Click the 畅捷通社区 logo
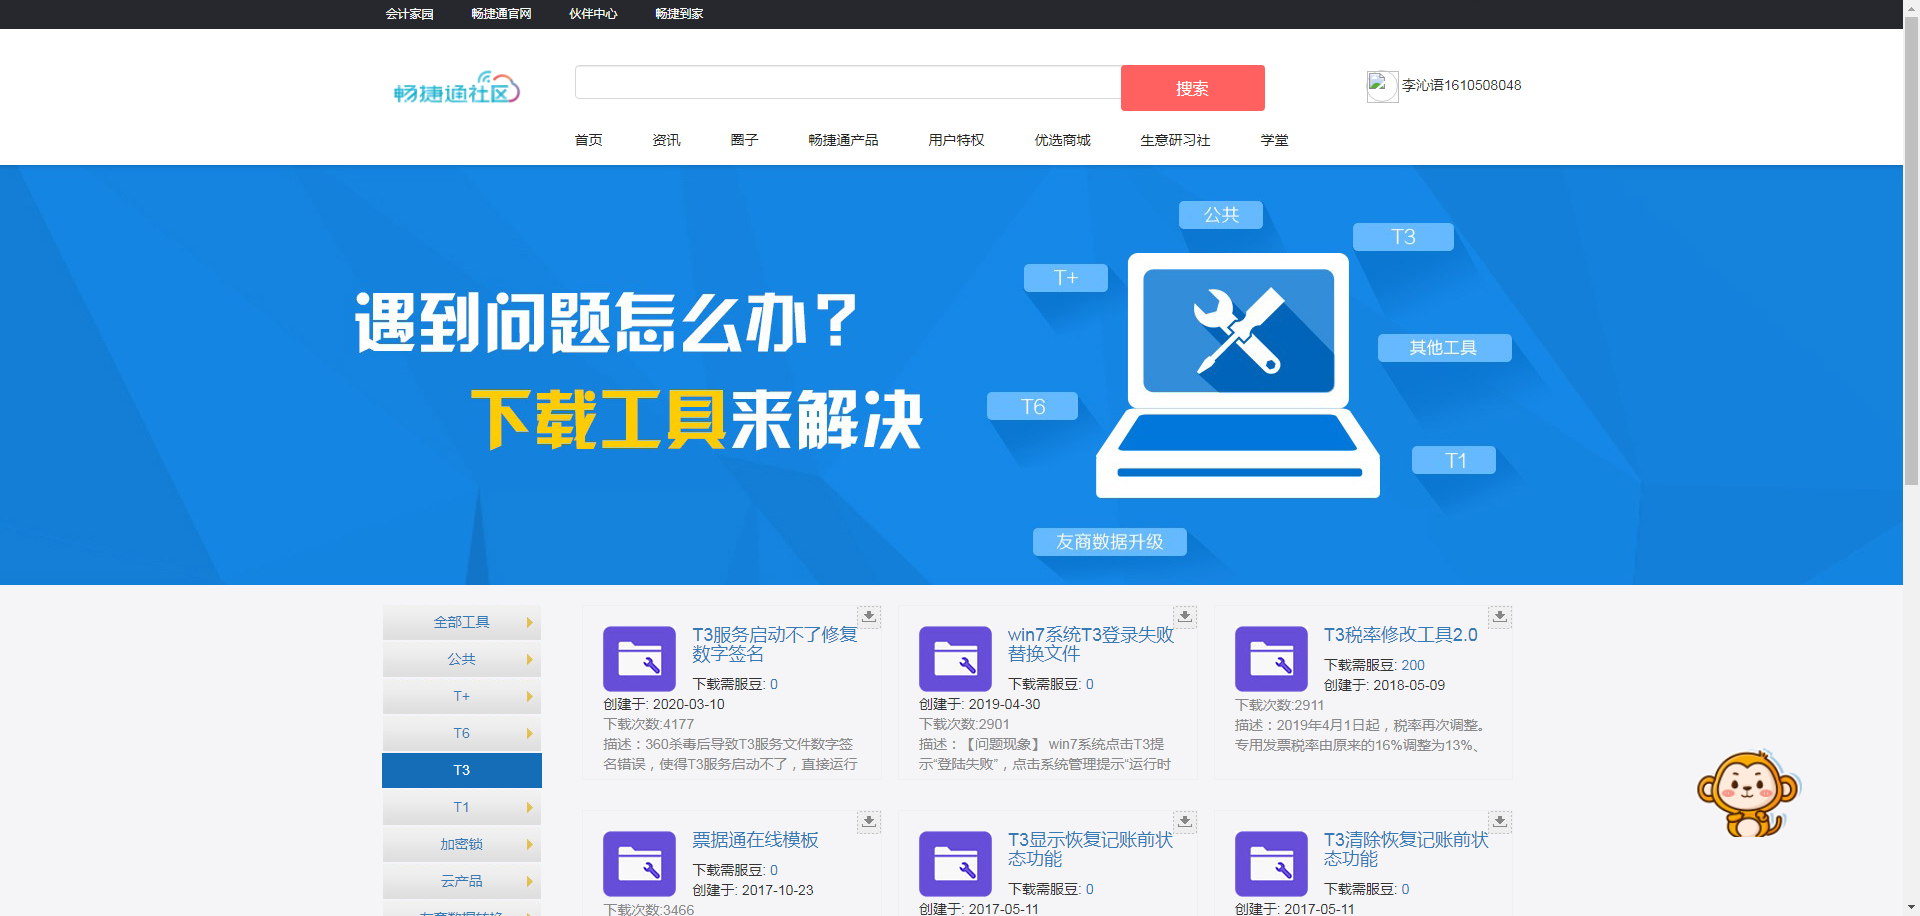This screenshot has width=1920, height=916. click(457, 88)
